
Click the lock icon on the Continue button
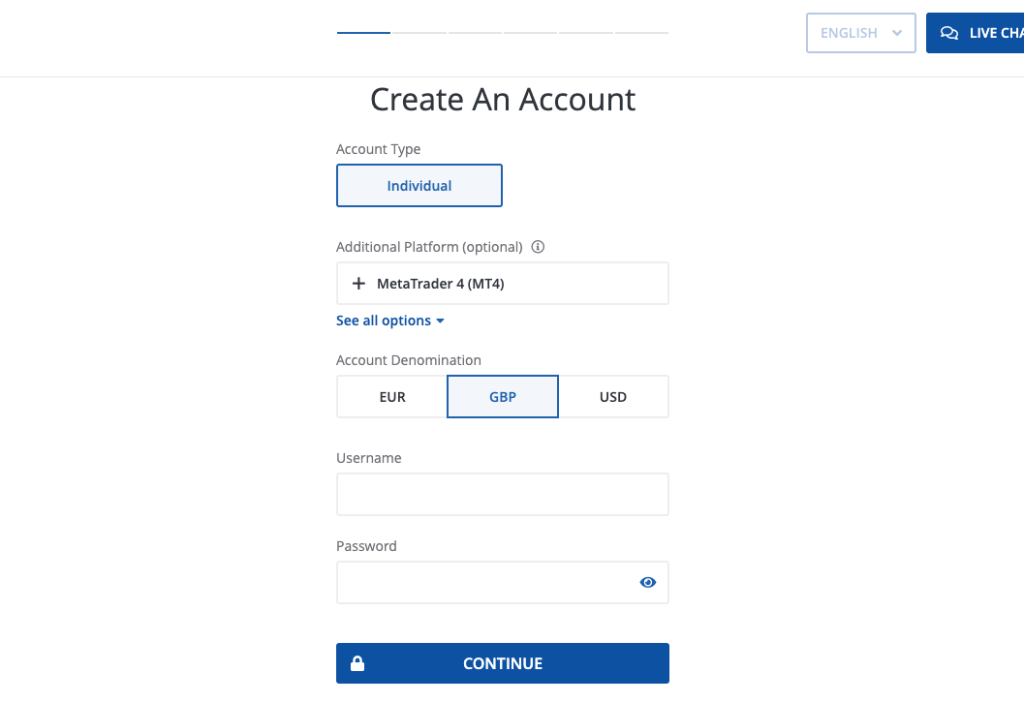click(358, 663)
